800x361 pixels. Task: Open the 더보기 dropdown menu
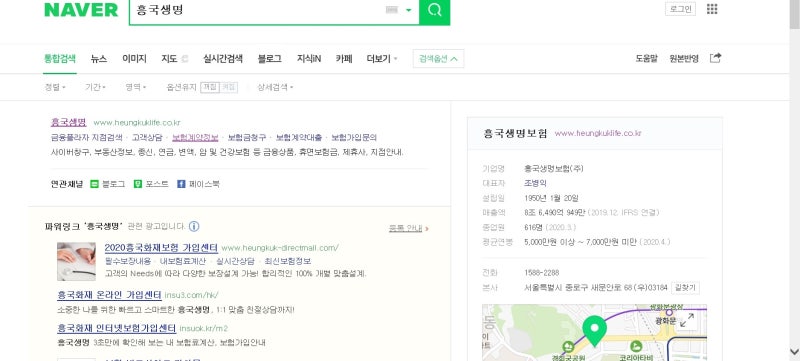tap(382, 59)
